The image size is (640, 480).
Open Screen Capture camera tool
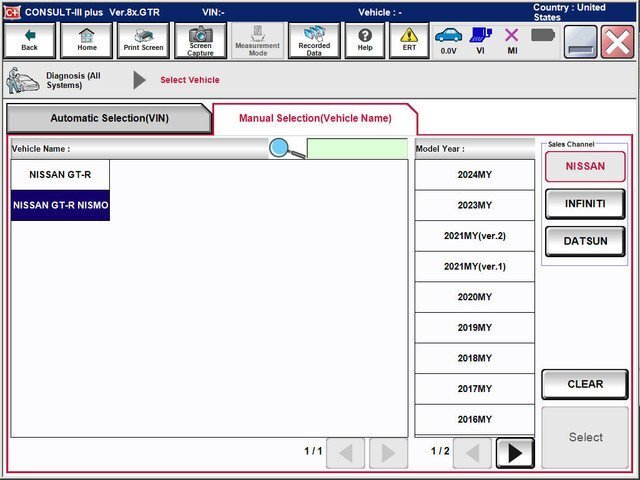[x=200, y=40]
